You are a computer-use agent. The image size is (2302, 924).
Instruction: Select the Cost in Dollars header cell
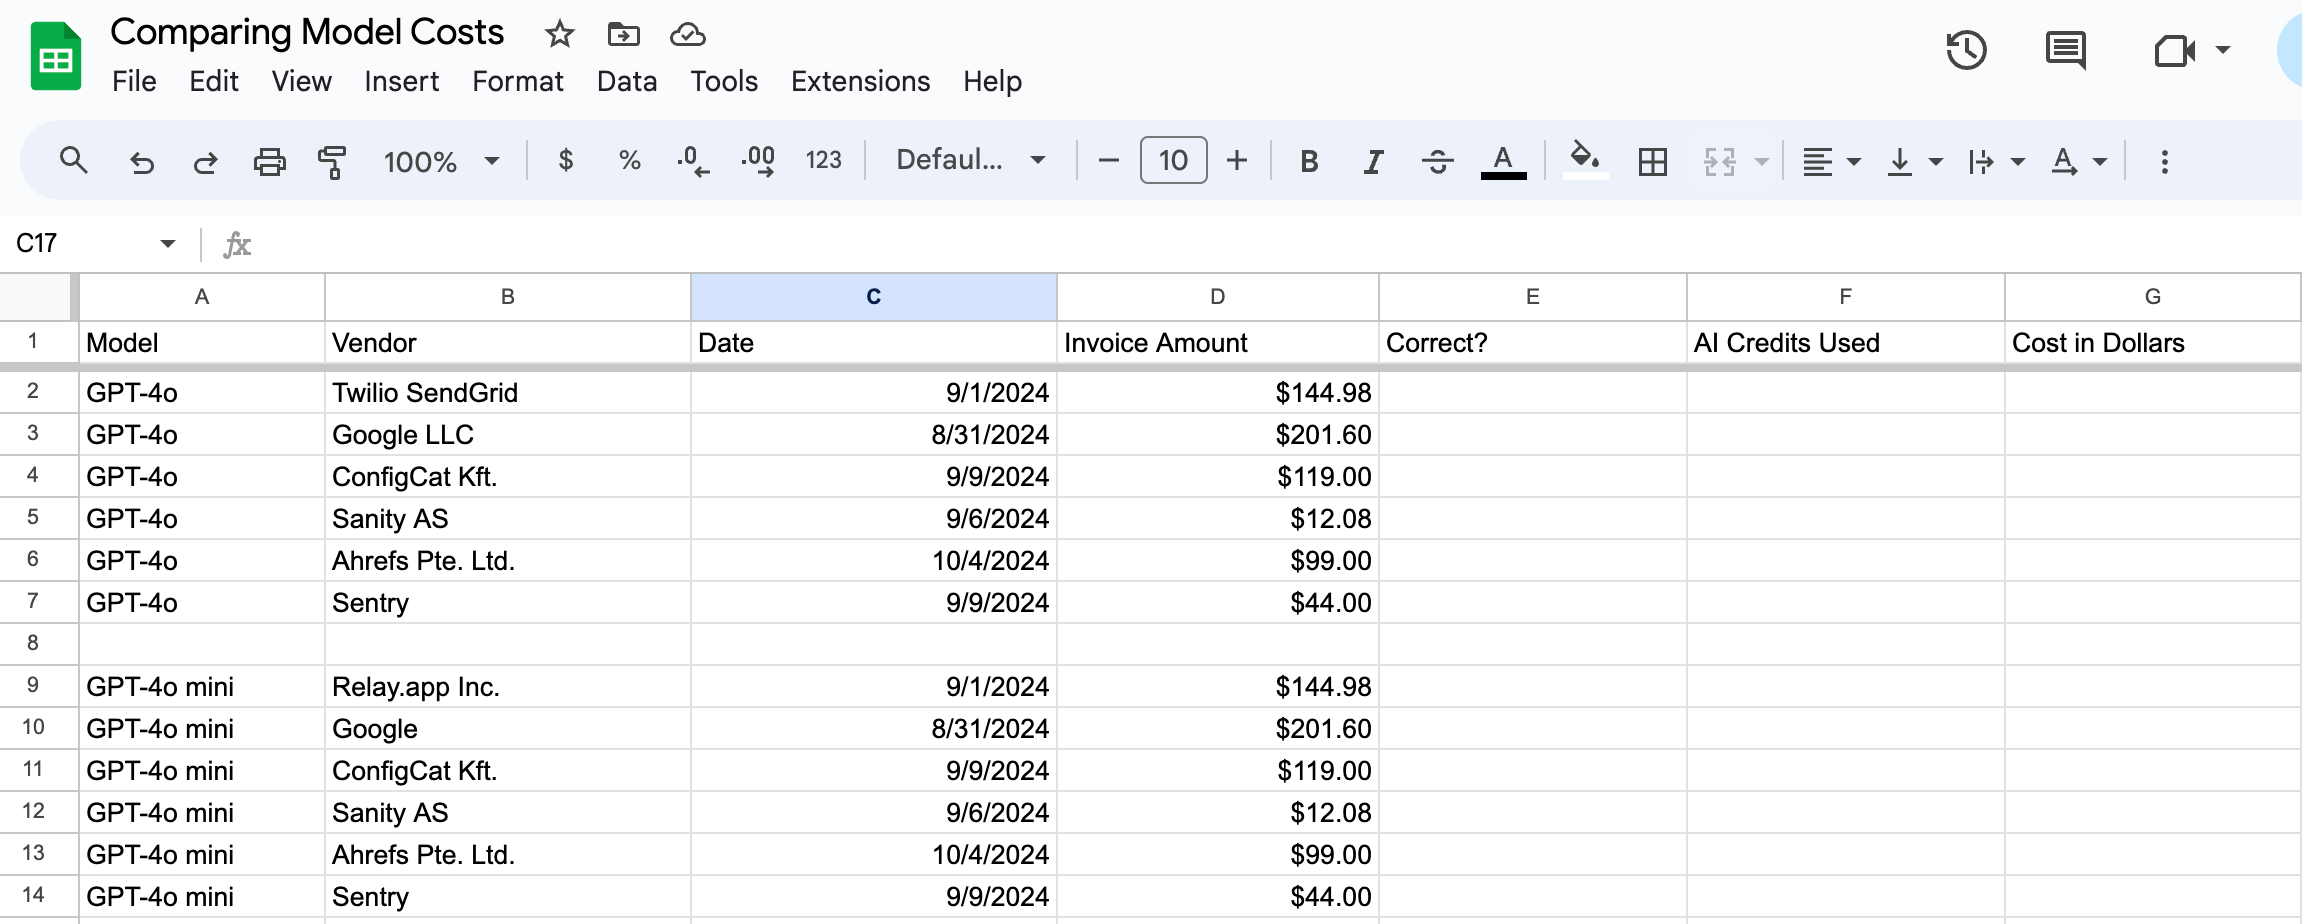tap(2152, 343)
